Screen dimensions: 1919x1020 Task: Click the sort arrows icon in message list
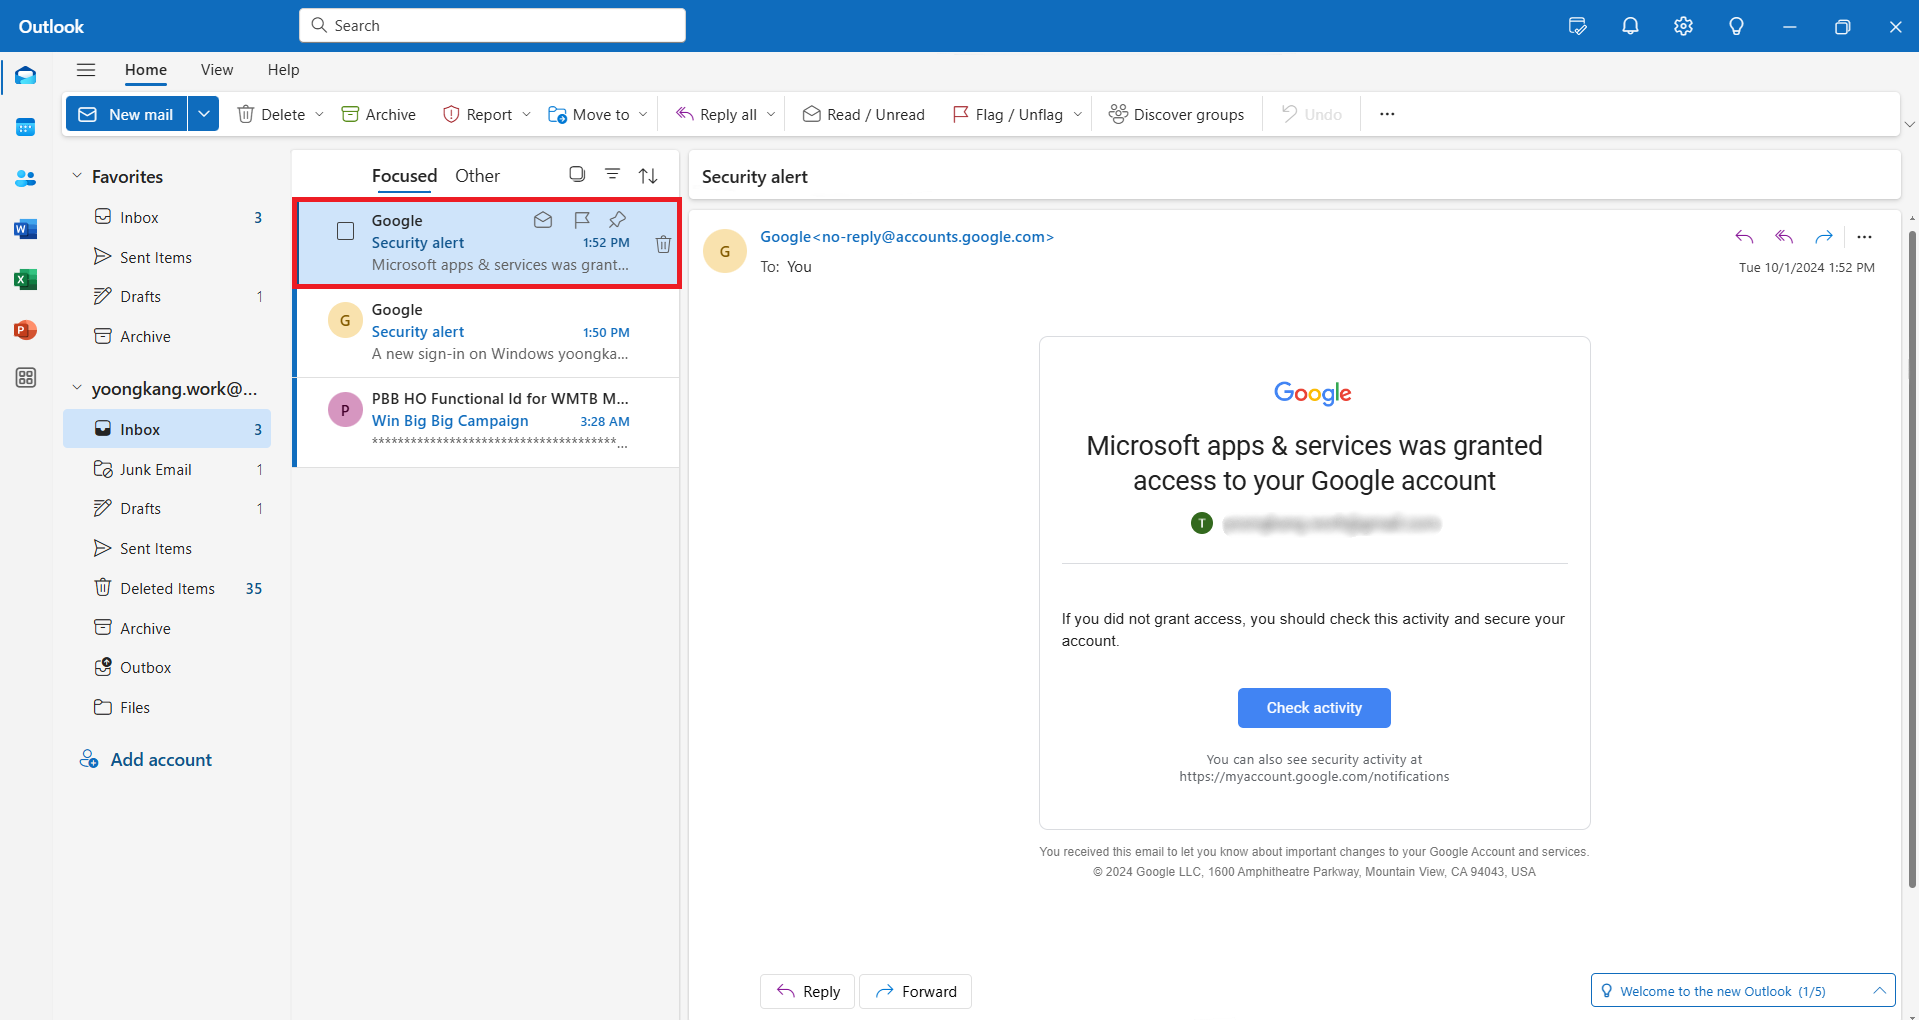point(648,176)
